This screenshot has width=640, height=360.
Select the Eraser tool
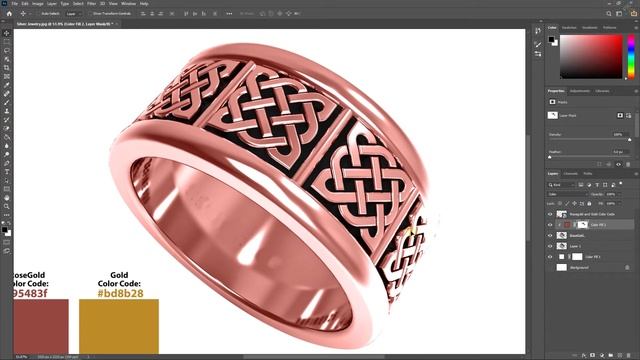coord(7,129)
